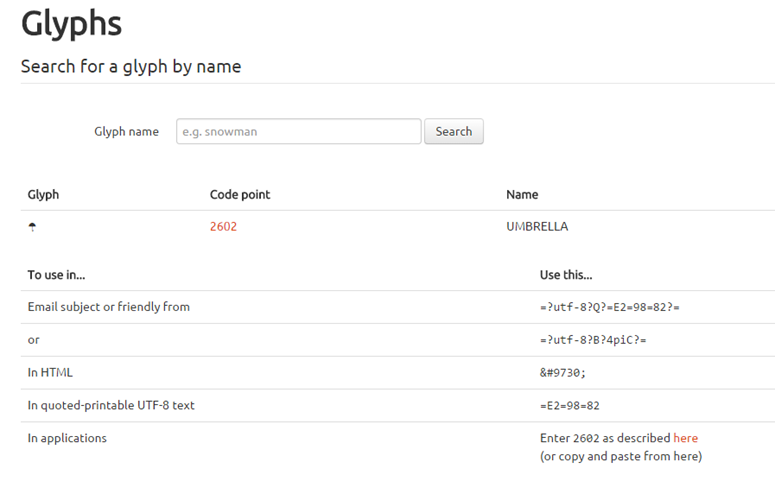Click the 'Glyph name' field label
The image size is (775, 494).
[x=127, y=132]
